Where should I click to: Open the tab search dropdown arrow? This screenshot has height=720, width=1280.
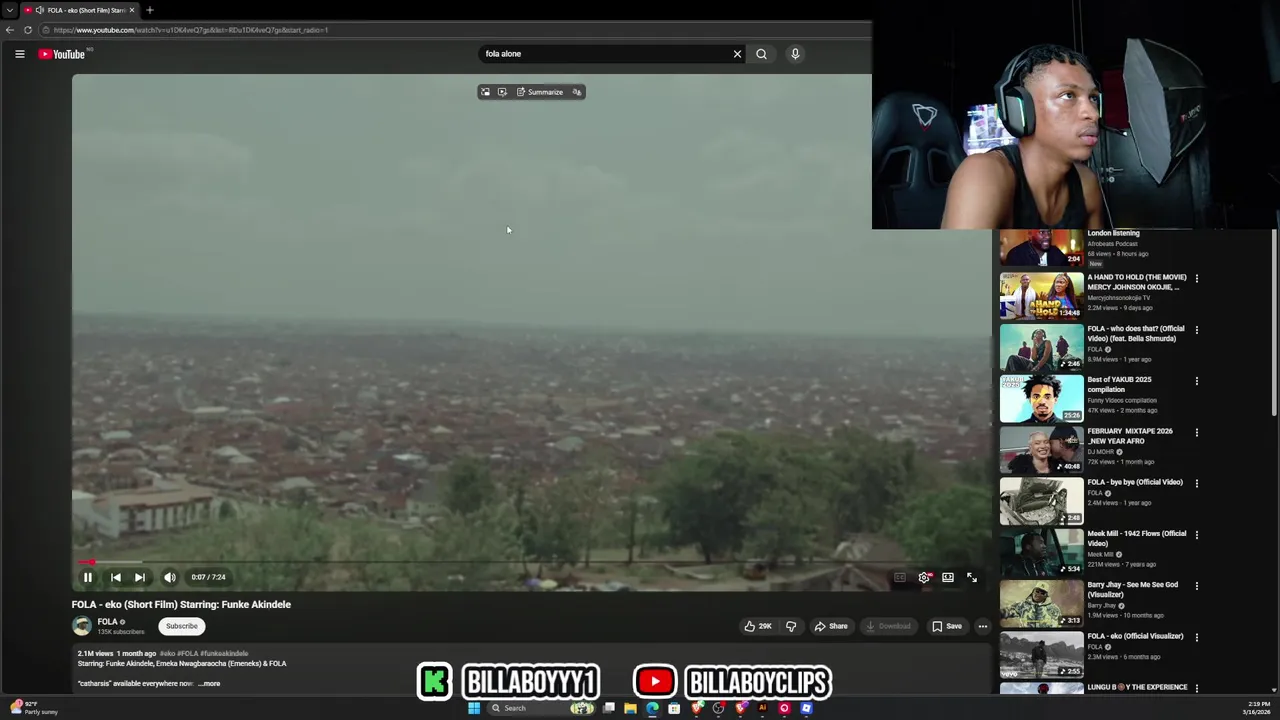(9, 10)
